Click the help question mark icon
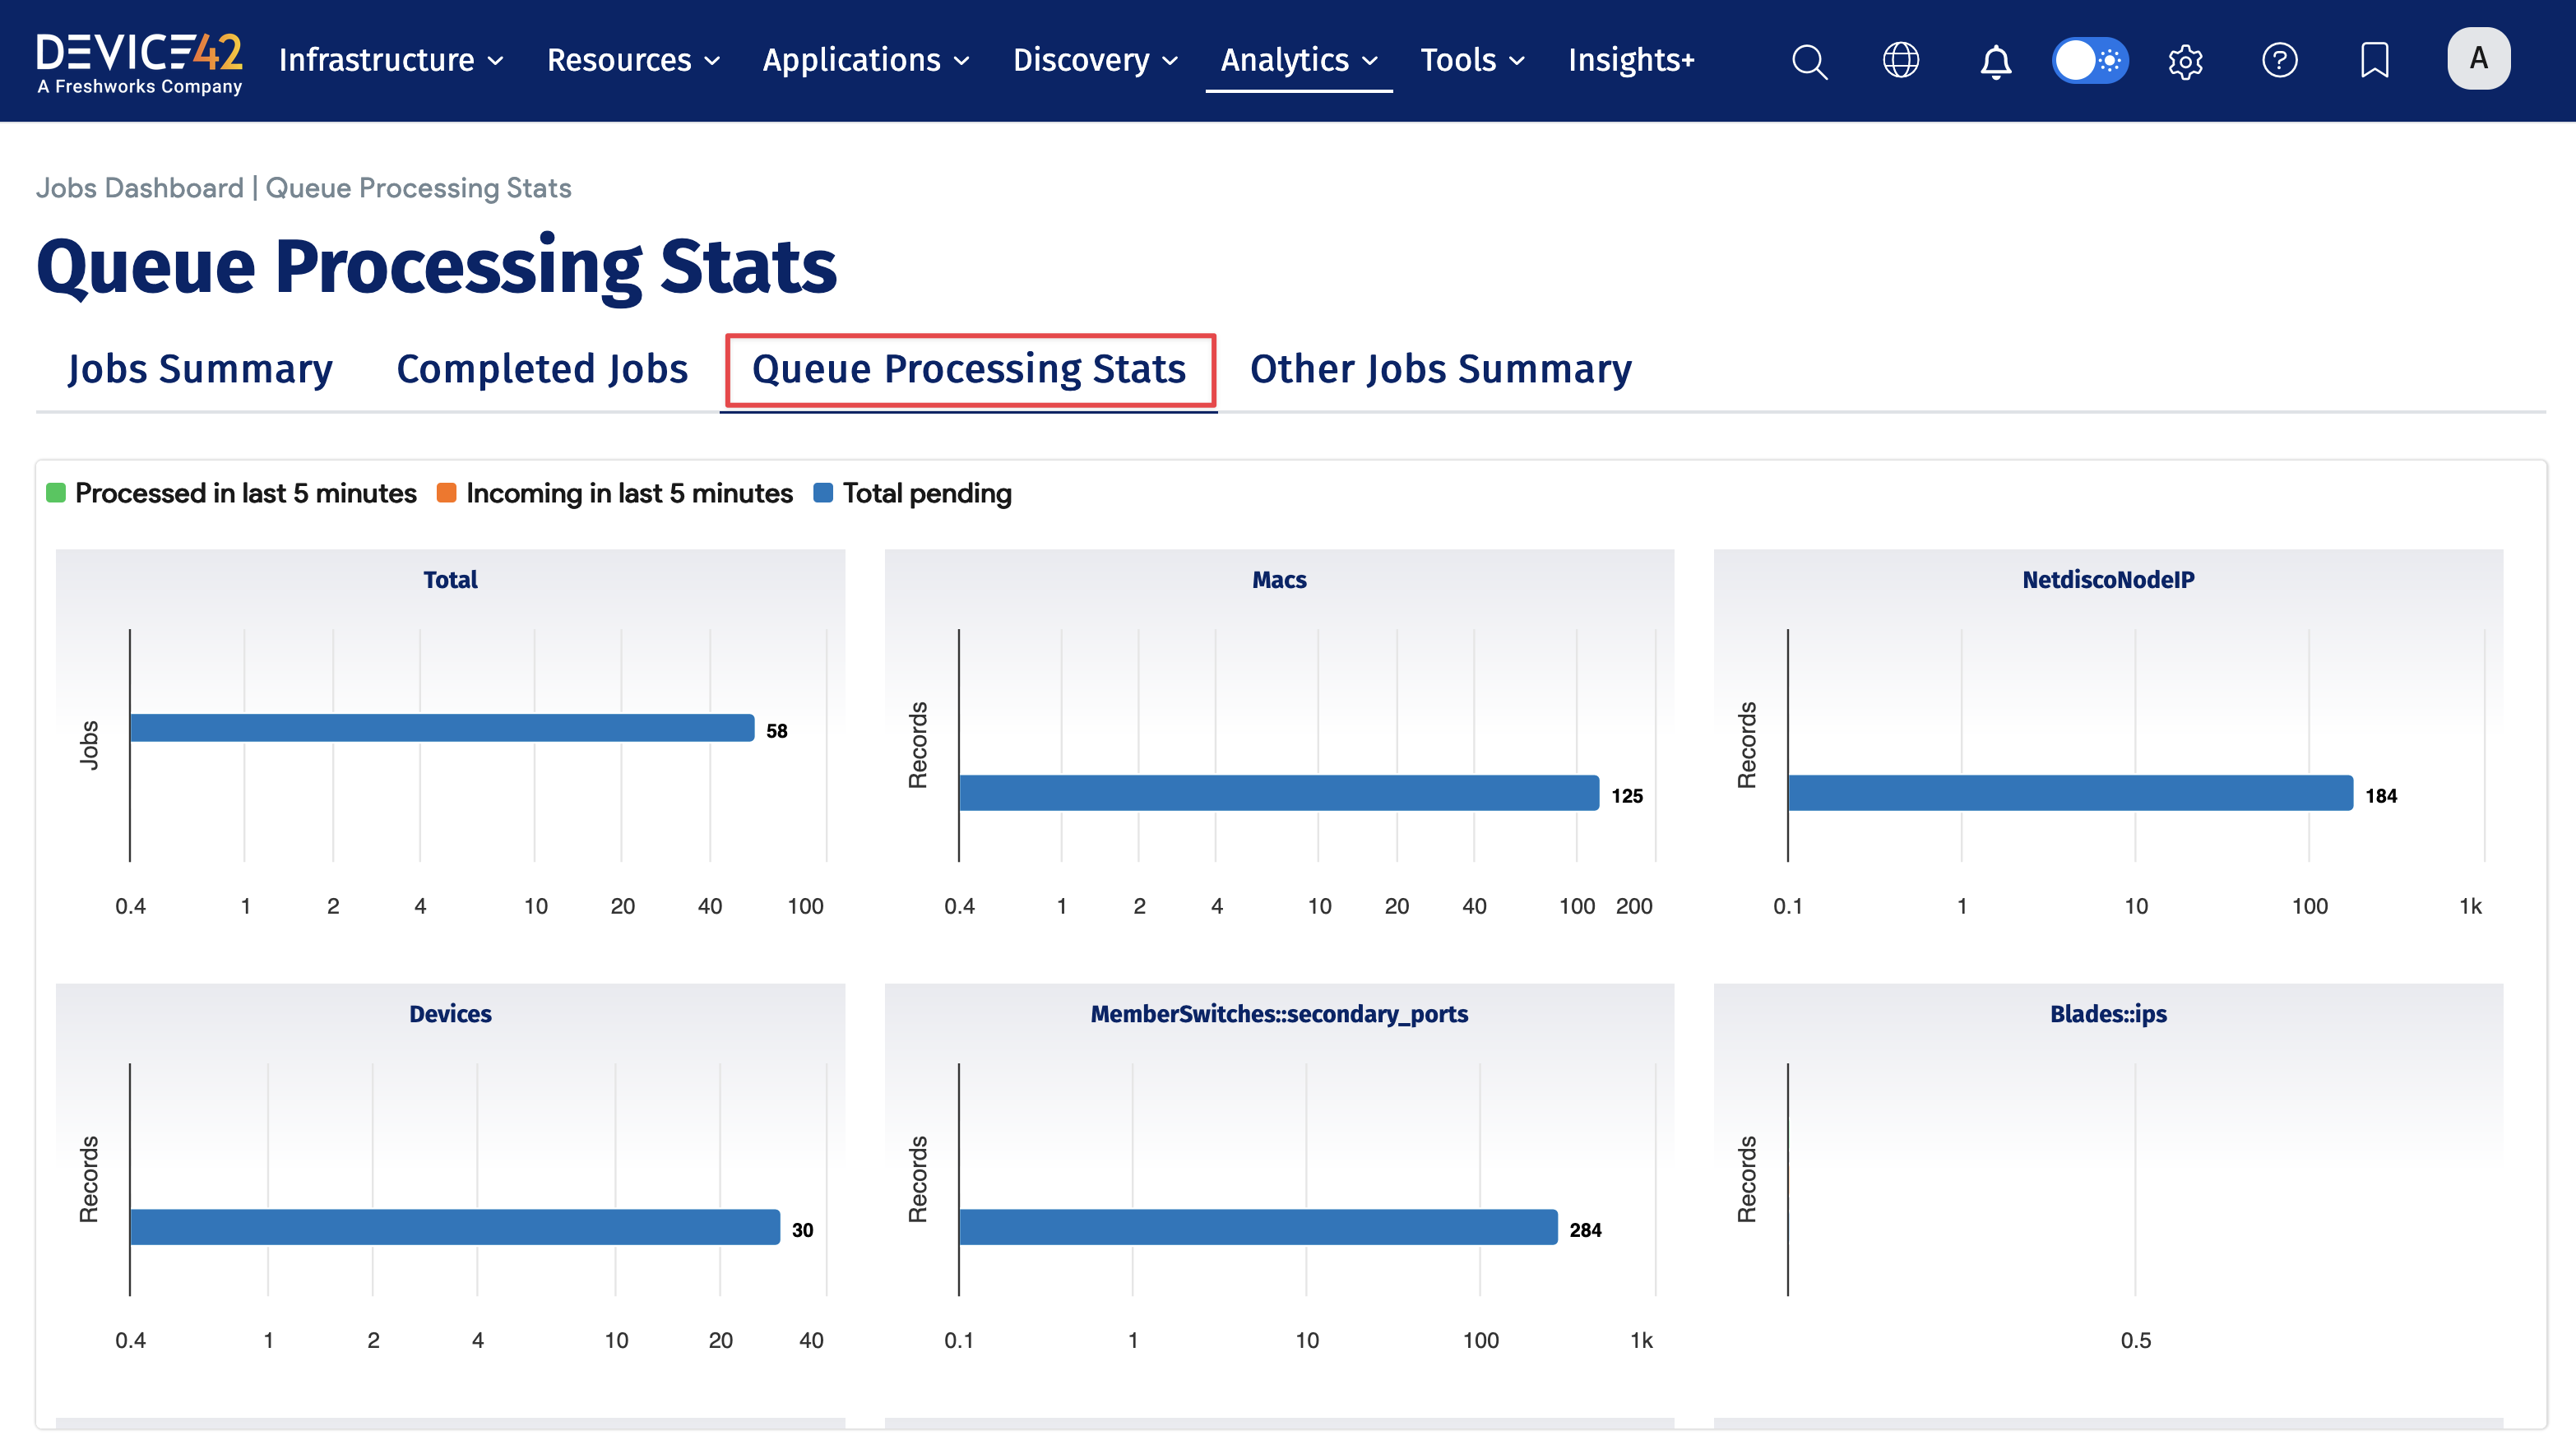2576x1454 pixels. 2279,60
